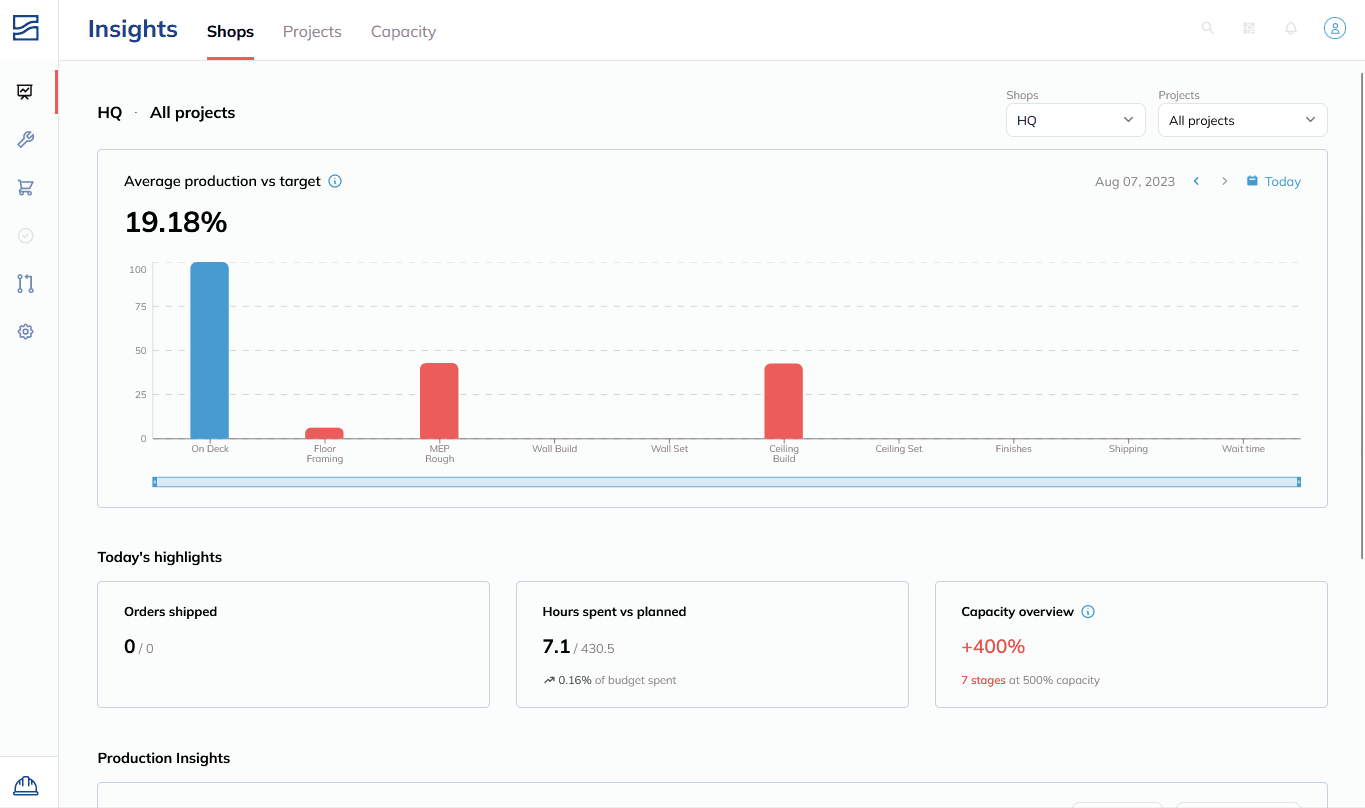This screenshot has width=1365, height=808.
Task: Click the chart range slider bar
Action: [726, 482]
